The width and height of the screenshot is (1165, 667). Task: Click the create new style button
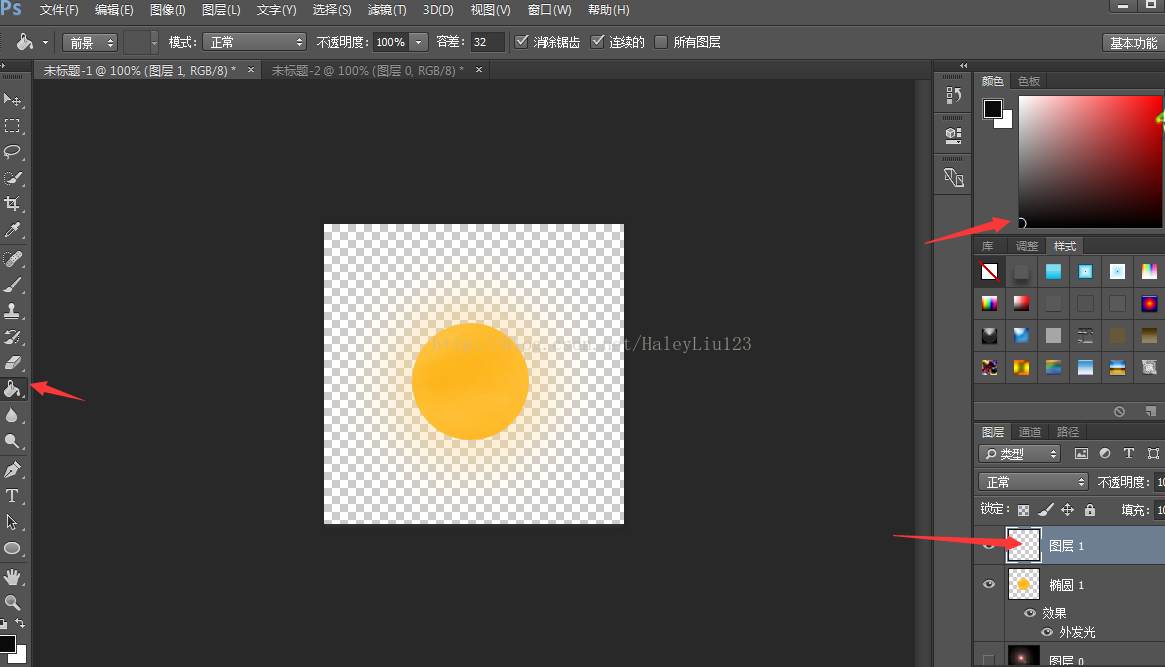1150,411
